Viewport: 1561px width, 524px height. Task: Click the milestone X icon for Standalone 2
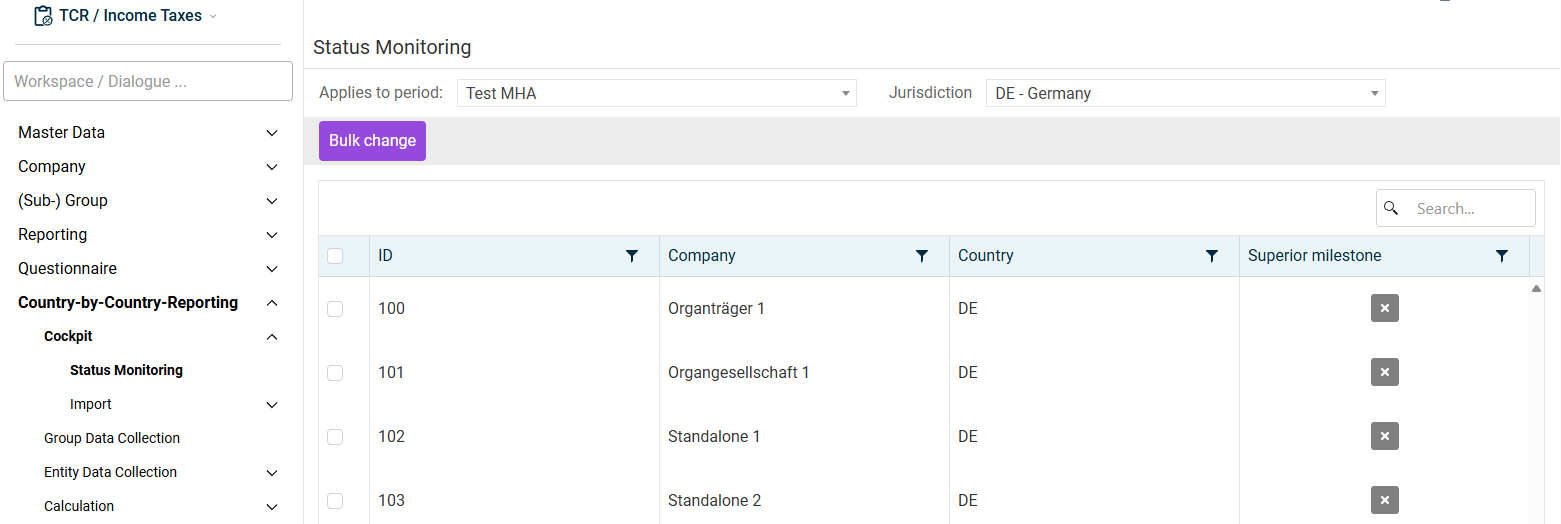tap(1384, 500)
